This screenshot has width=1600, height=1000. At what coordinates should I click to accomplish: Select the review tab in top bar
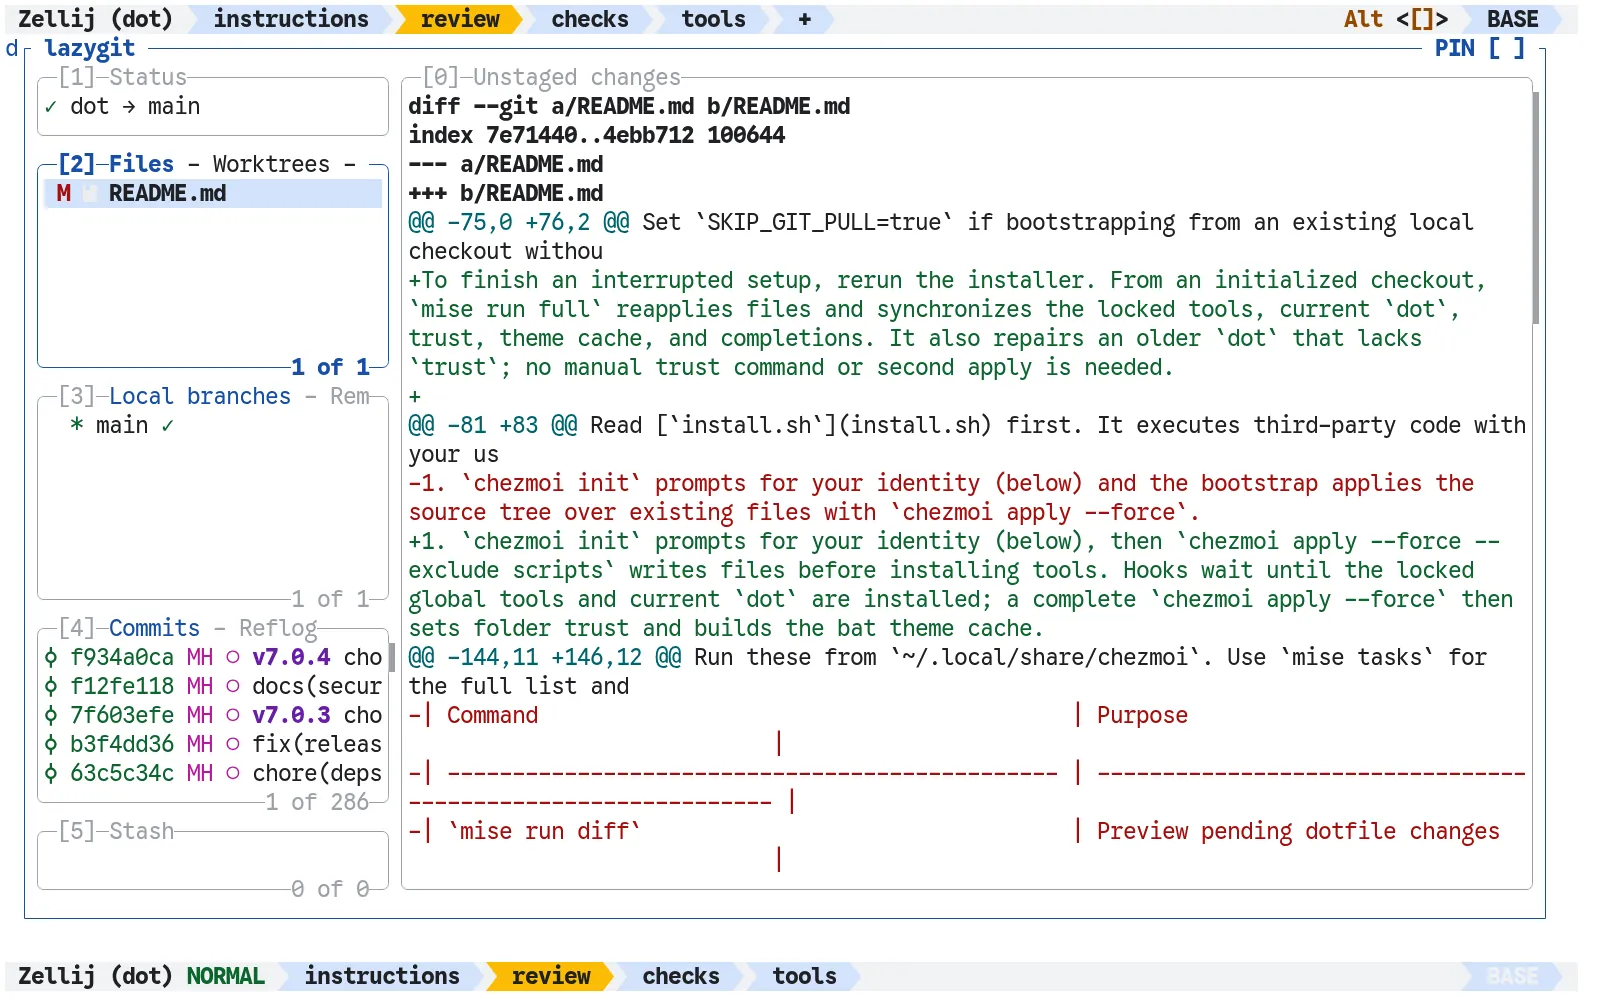(460, 19)
